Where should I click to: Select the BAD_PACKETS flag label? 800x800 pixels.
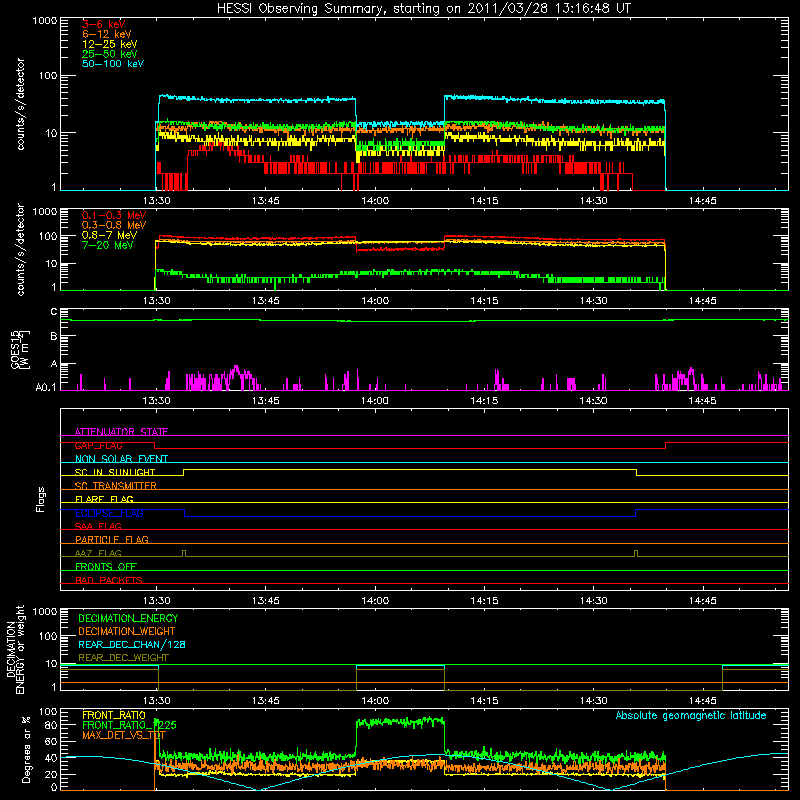[109, 580]
